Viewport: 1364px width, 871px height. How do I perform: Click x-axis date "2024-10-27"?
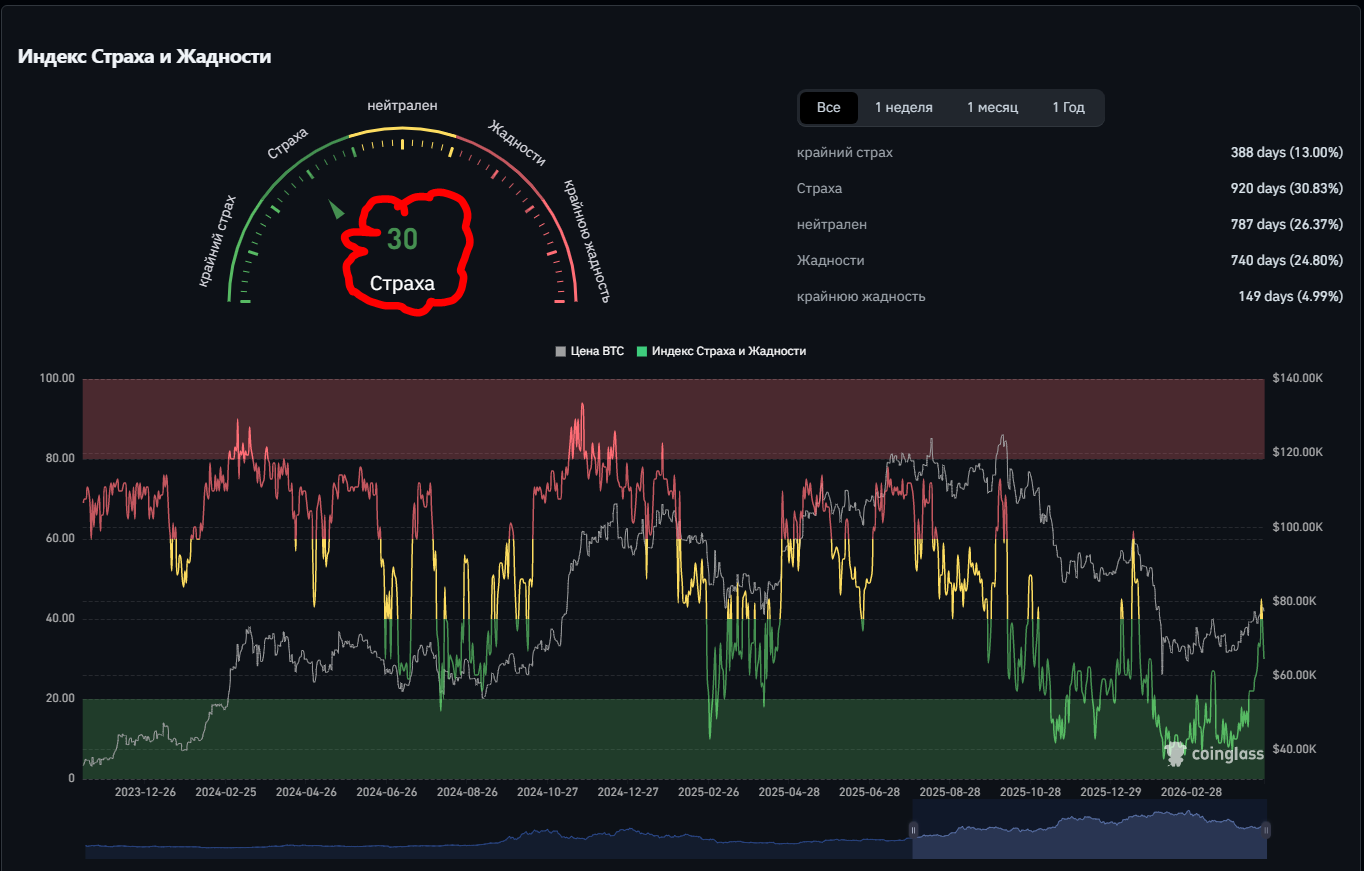click(547, 791)
